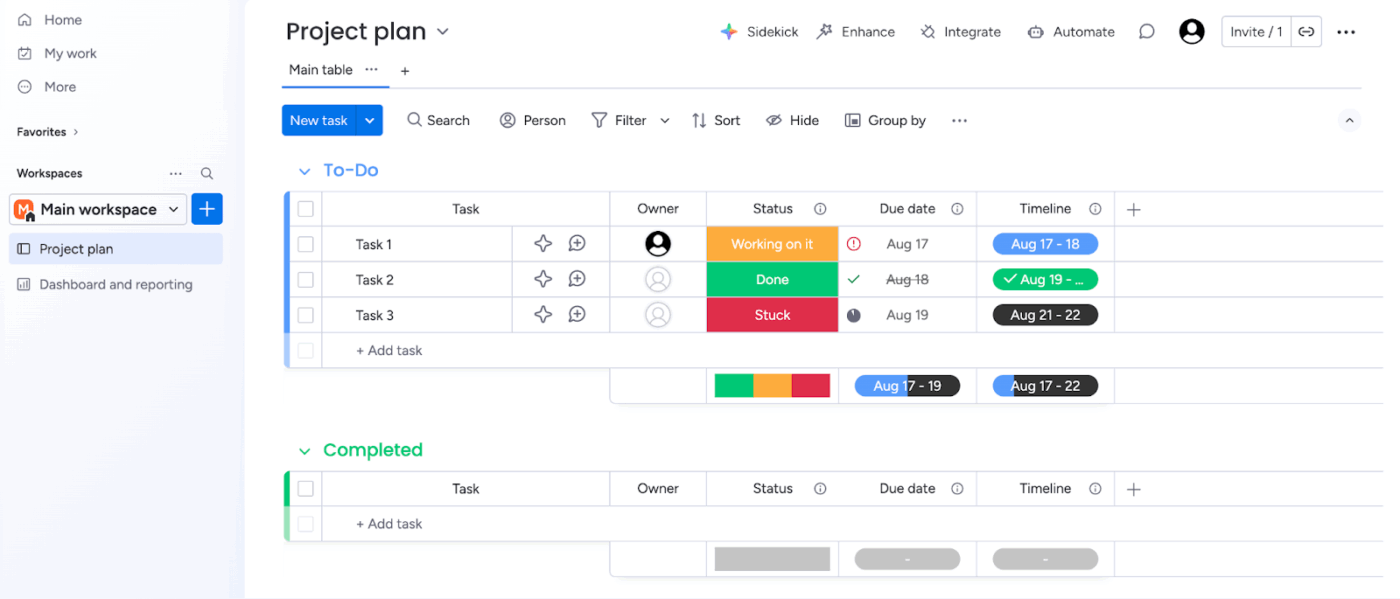Image resolution: width=1400 pixels, height=599 pixels.
Task: Click the New task button
Action: click(x=319, y=120)
